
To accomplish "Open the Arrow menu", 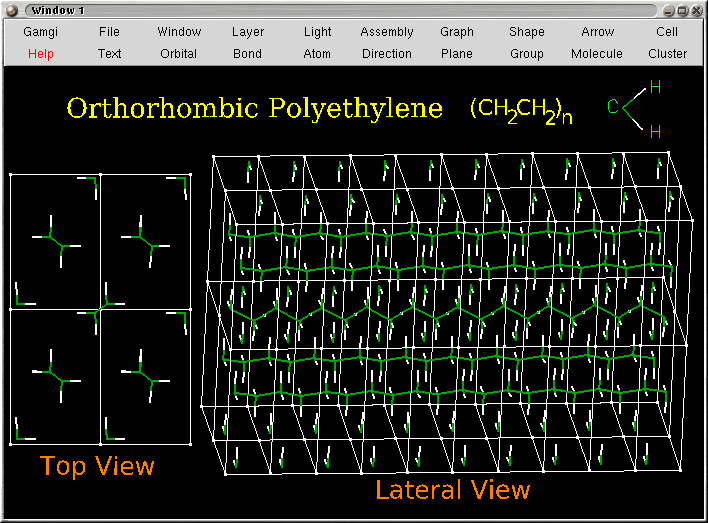I will pyautogui.click(x=598, y=32).
